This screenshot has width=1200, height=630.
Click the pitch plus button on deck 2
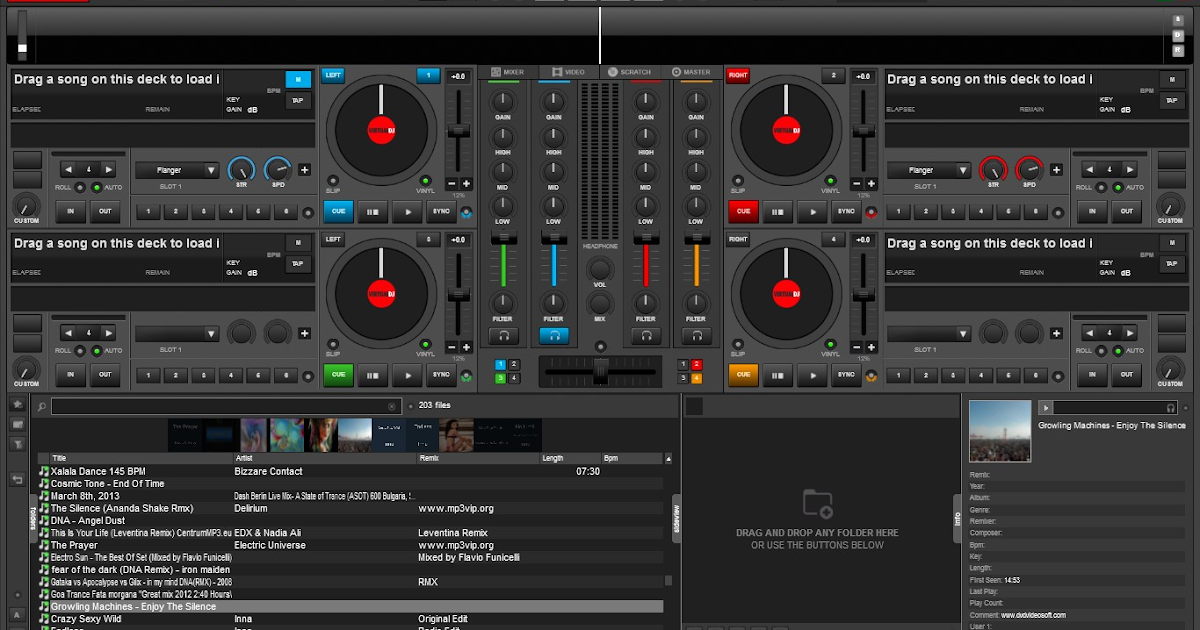point(871,183)
